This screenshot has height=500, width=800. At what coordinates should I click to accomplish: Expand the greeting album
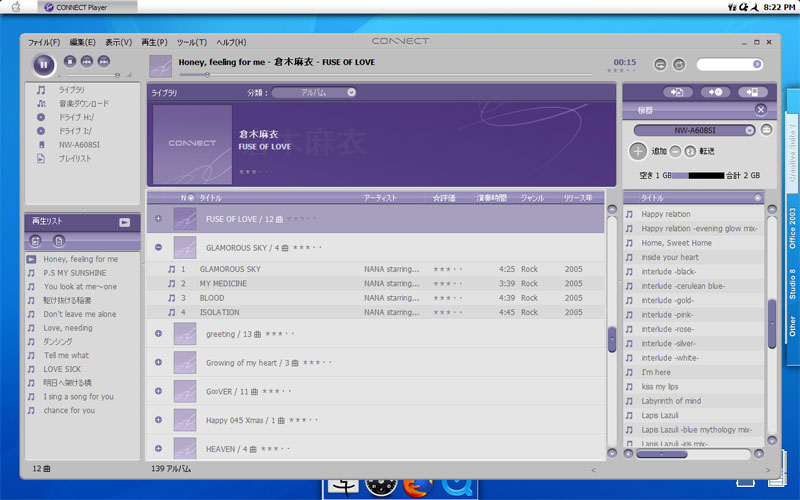click(x=158, y=333)
